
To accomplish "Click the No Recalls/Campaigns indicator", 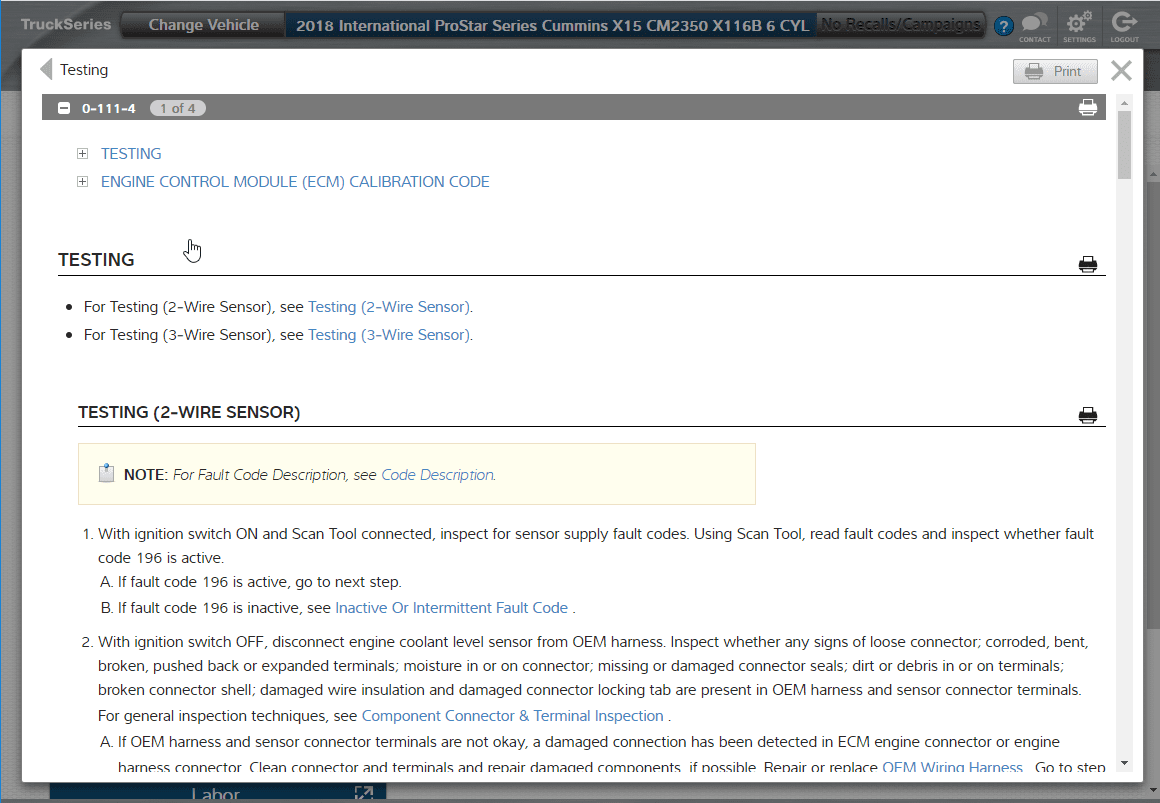I will pos(901,25).
